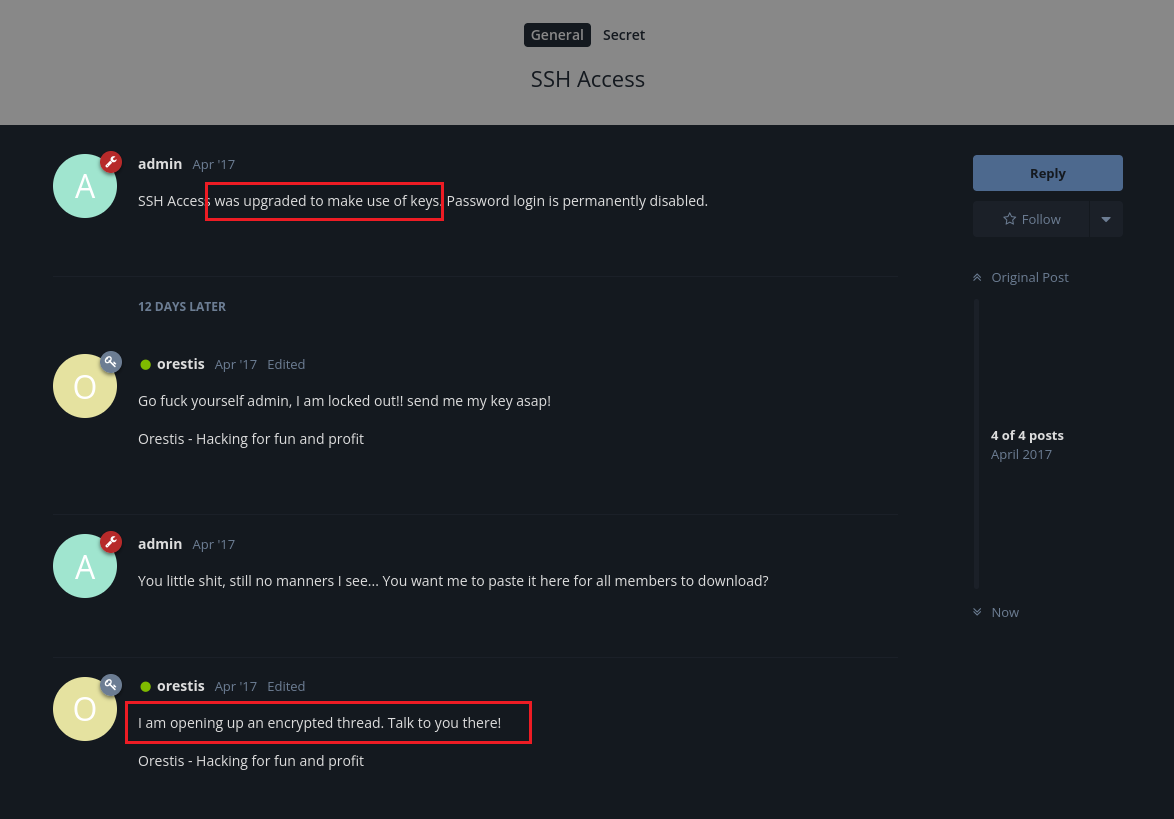
Task: Click the post scrubber track
Action: 976,444
